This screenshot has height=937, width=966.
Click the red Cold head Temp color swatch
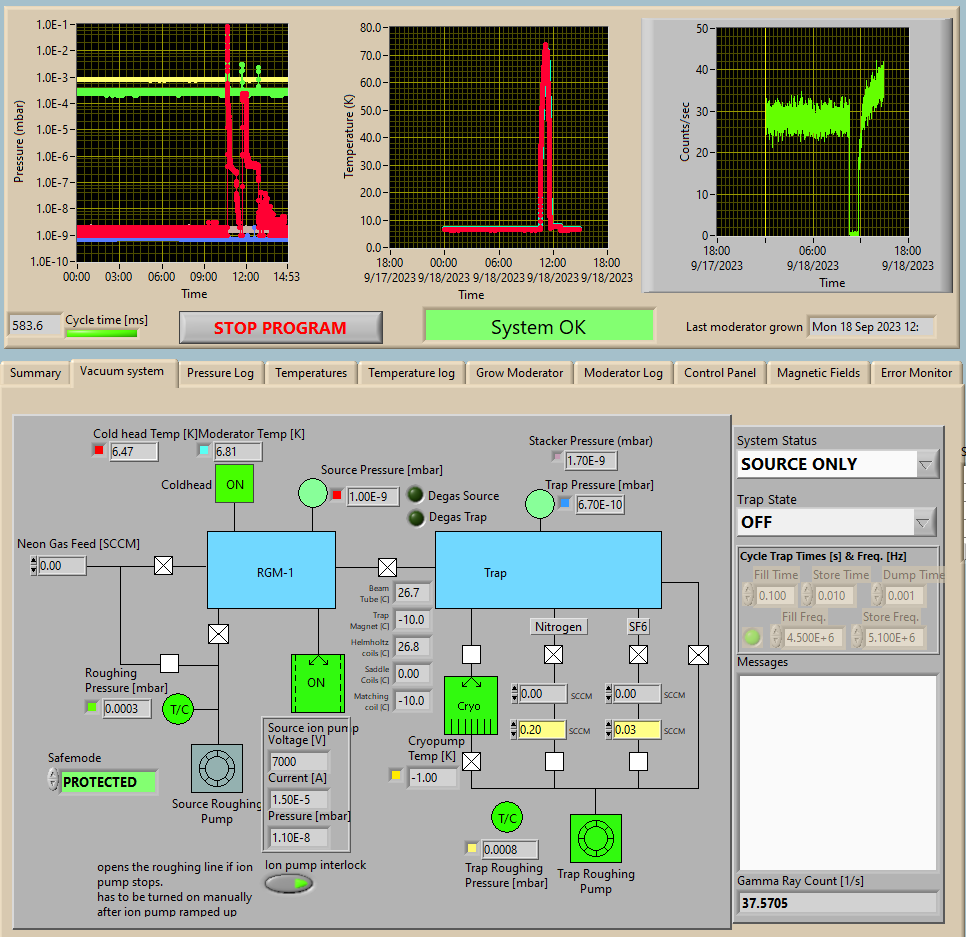tap(99, 451)
